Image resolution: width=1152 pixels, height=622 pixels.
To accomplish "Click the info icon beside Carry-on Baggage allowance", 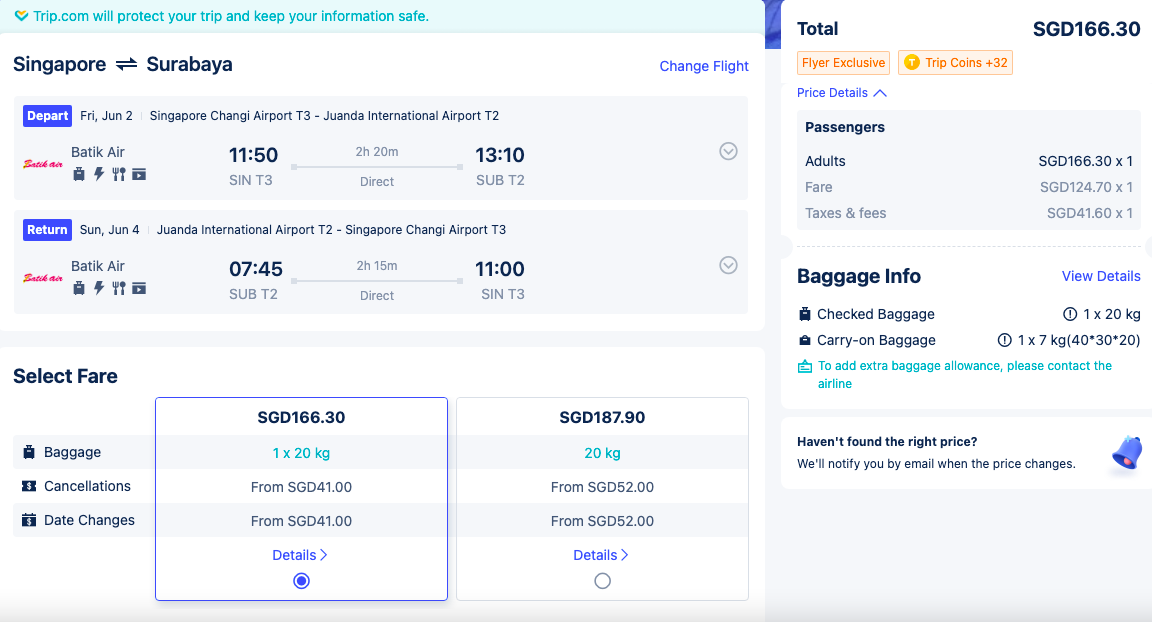I will (1004, 340).
